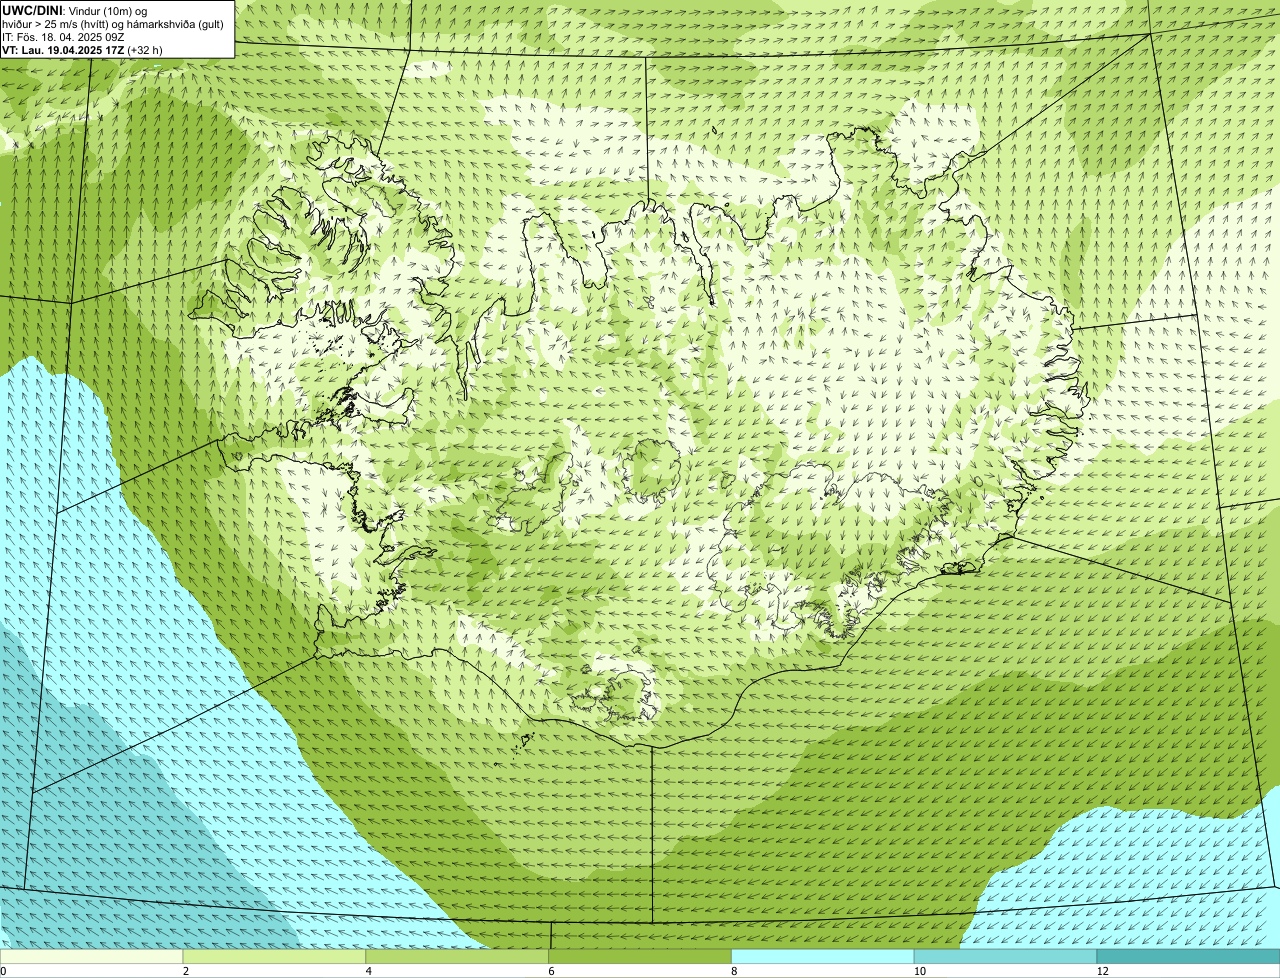
Task: Click the scale label '2'
Action: (186, 971)
